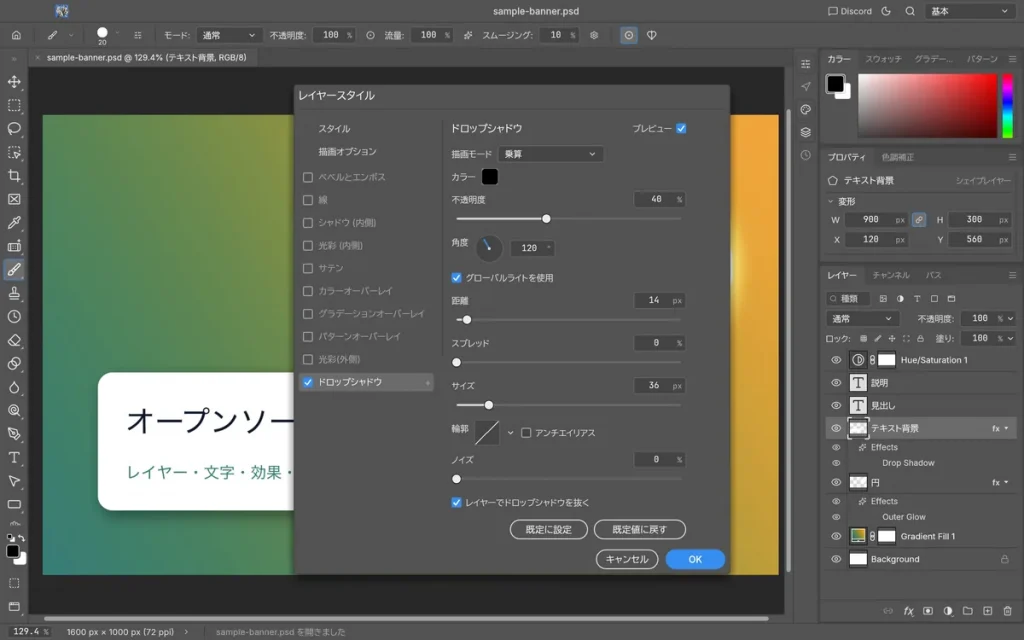
Task: Switch to パターン tab
Action: point(982,59)
